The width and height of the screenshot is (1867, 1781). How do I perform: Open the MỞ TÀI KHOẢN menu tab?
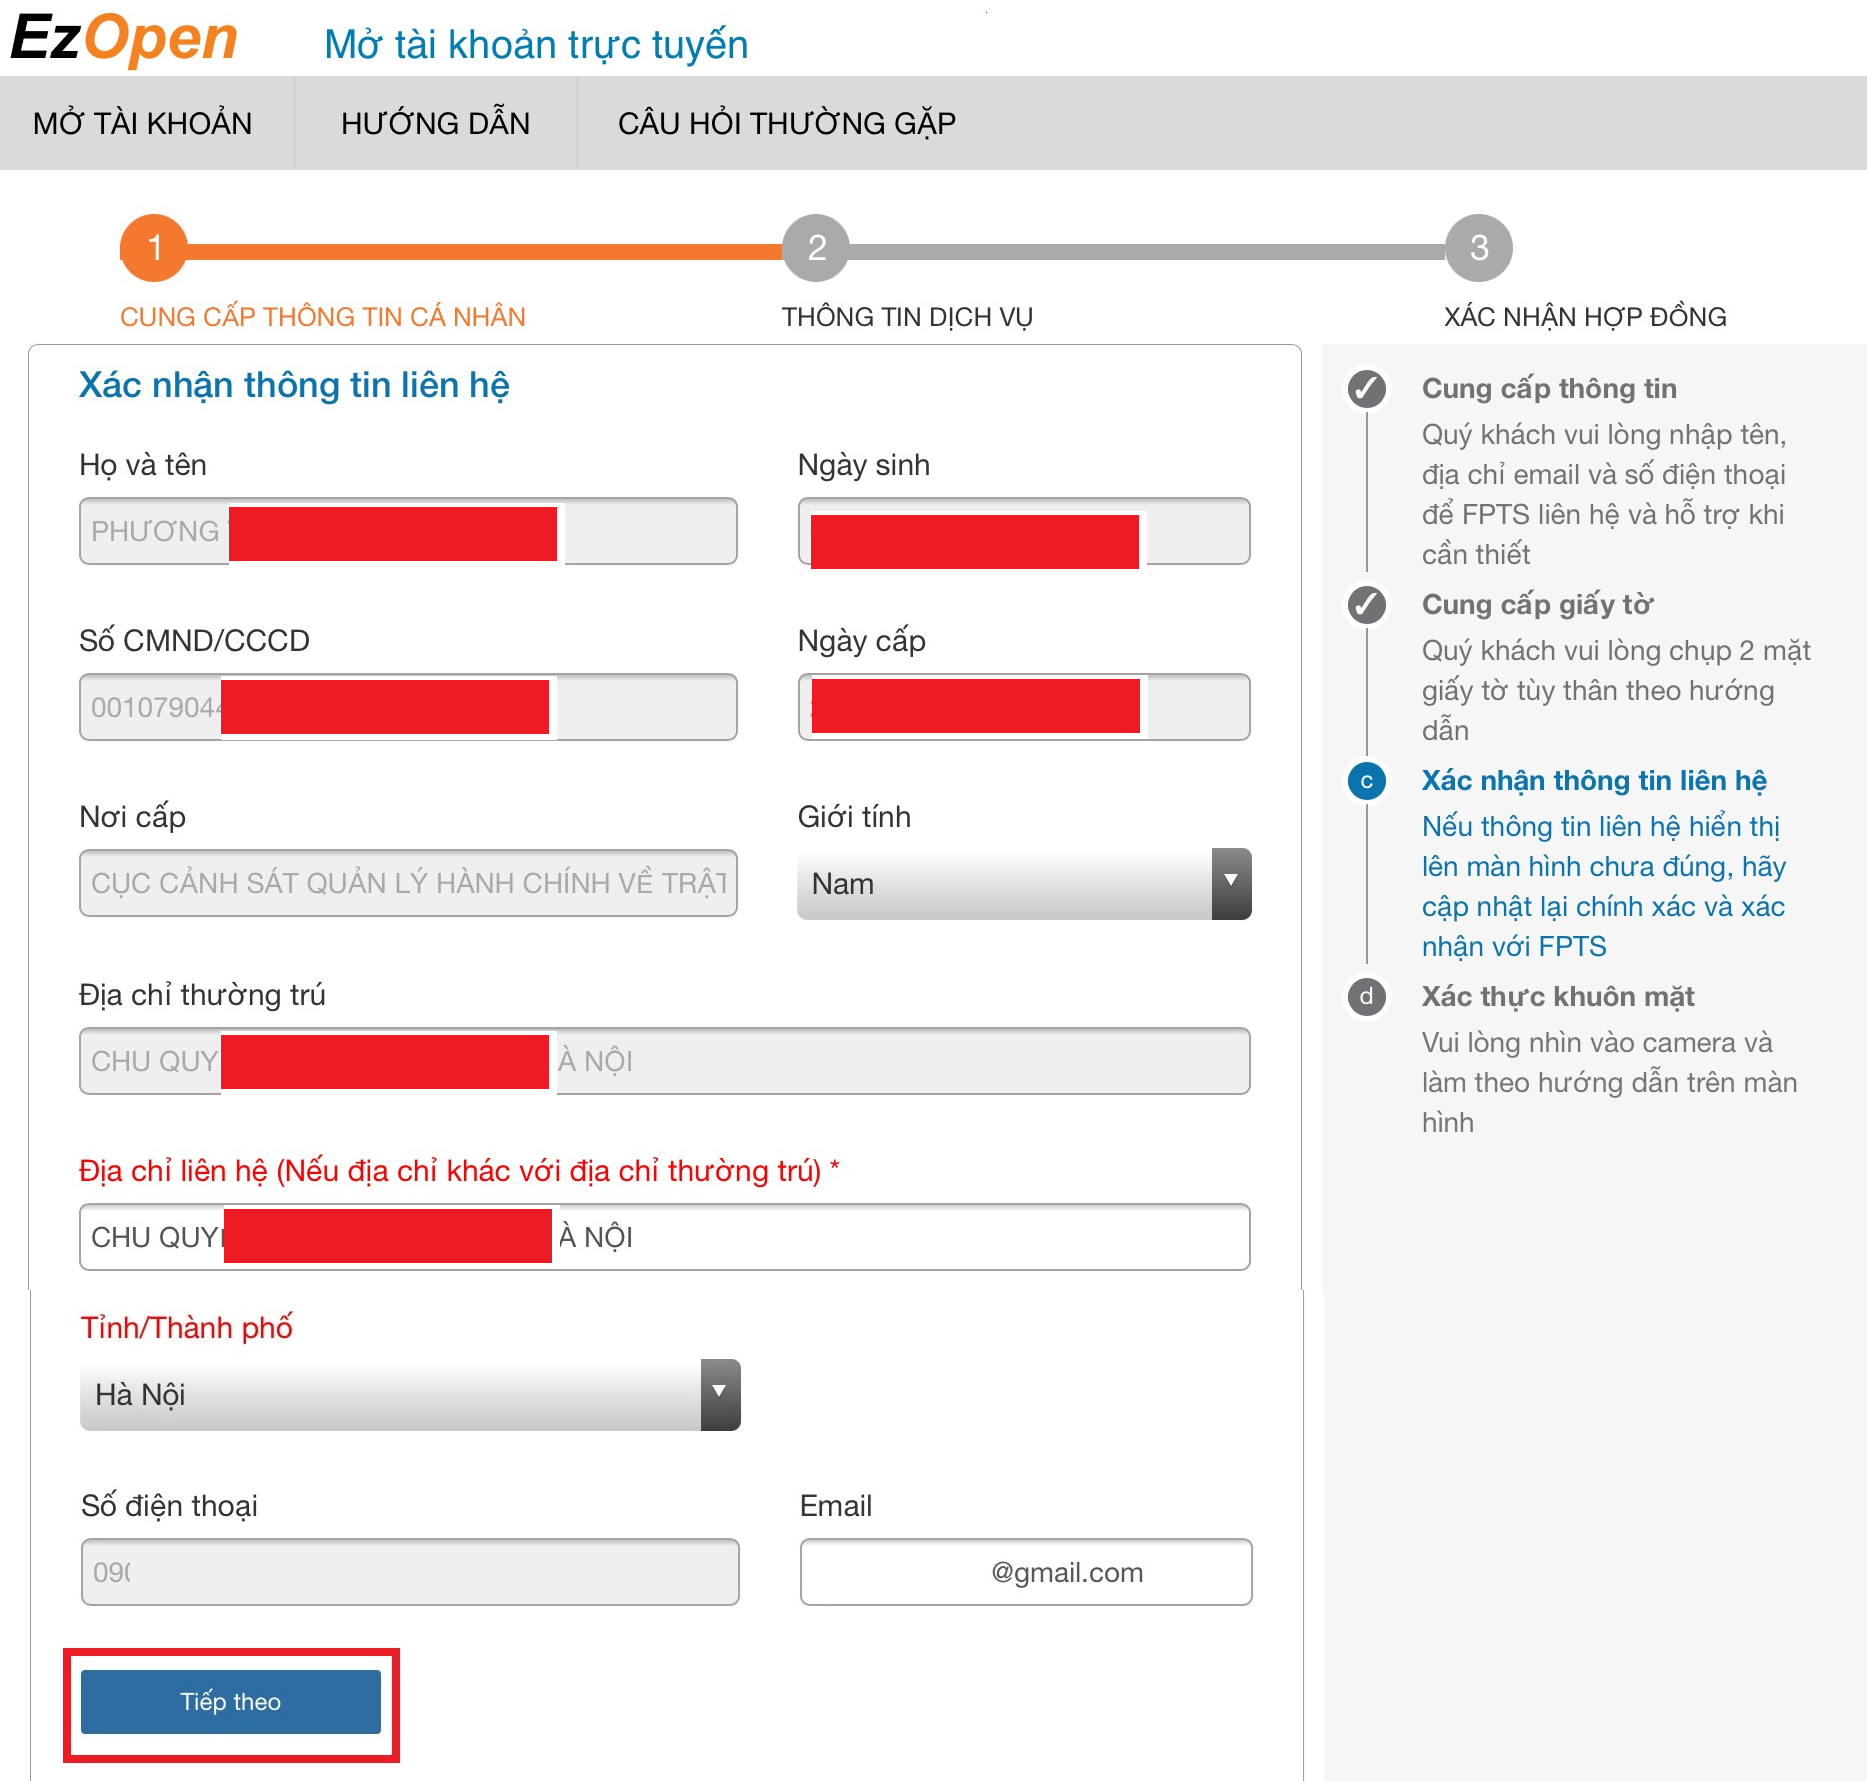[x=143, y=123]
